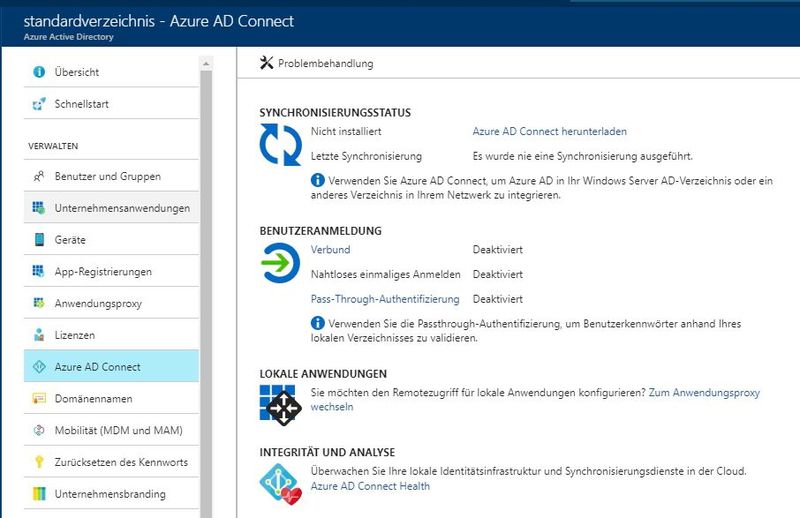Click the Problembehandlung toolbar button
The width and height of the screenshot is (800, 518).
[x=316, y=63]
